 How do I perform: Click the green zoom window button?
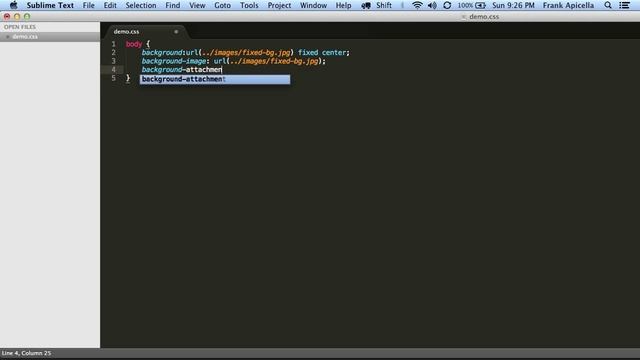point(27,17)
